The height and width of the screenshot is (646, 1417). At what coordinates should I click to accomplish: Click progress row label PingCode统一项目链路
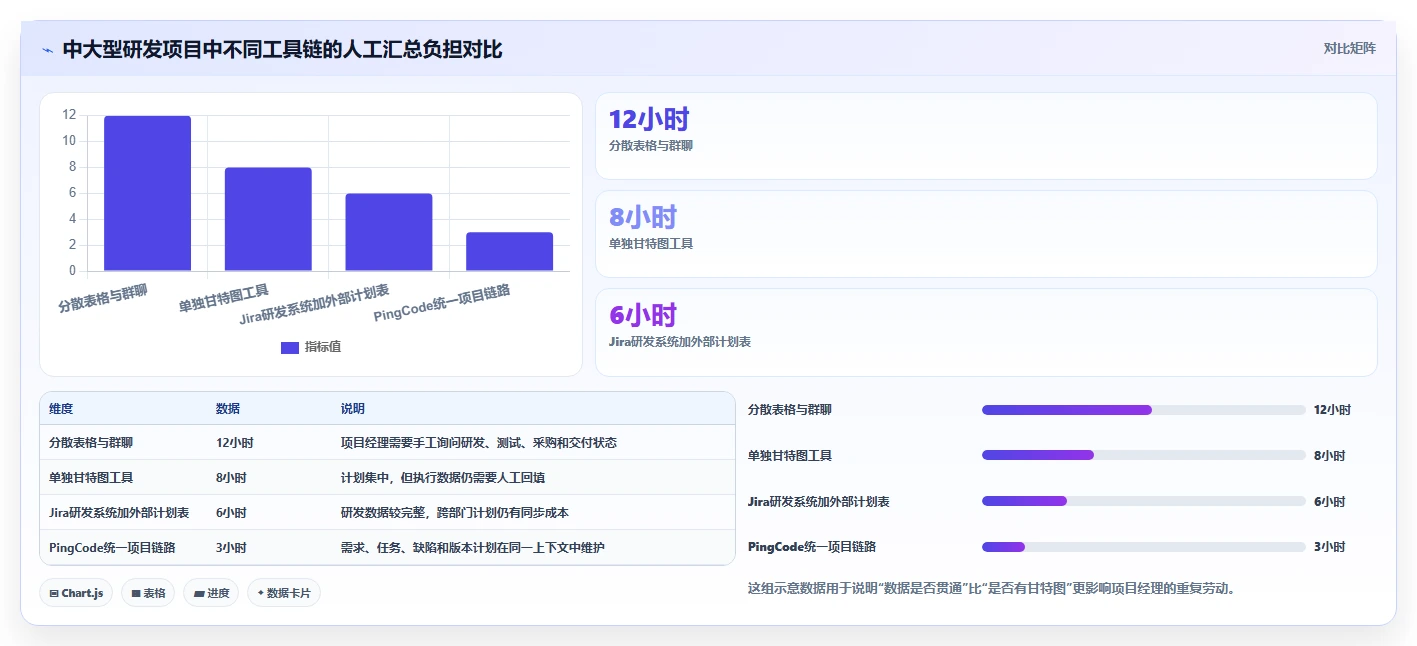pyautogui.click(x=811, y=547)
